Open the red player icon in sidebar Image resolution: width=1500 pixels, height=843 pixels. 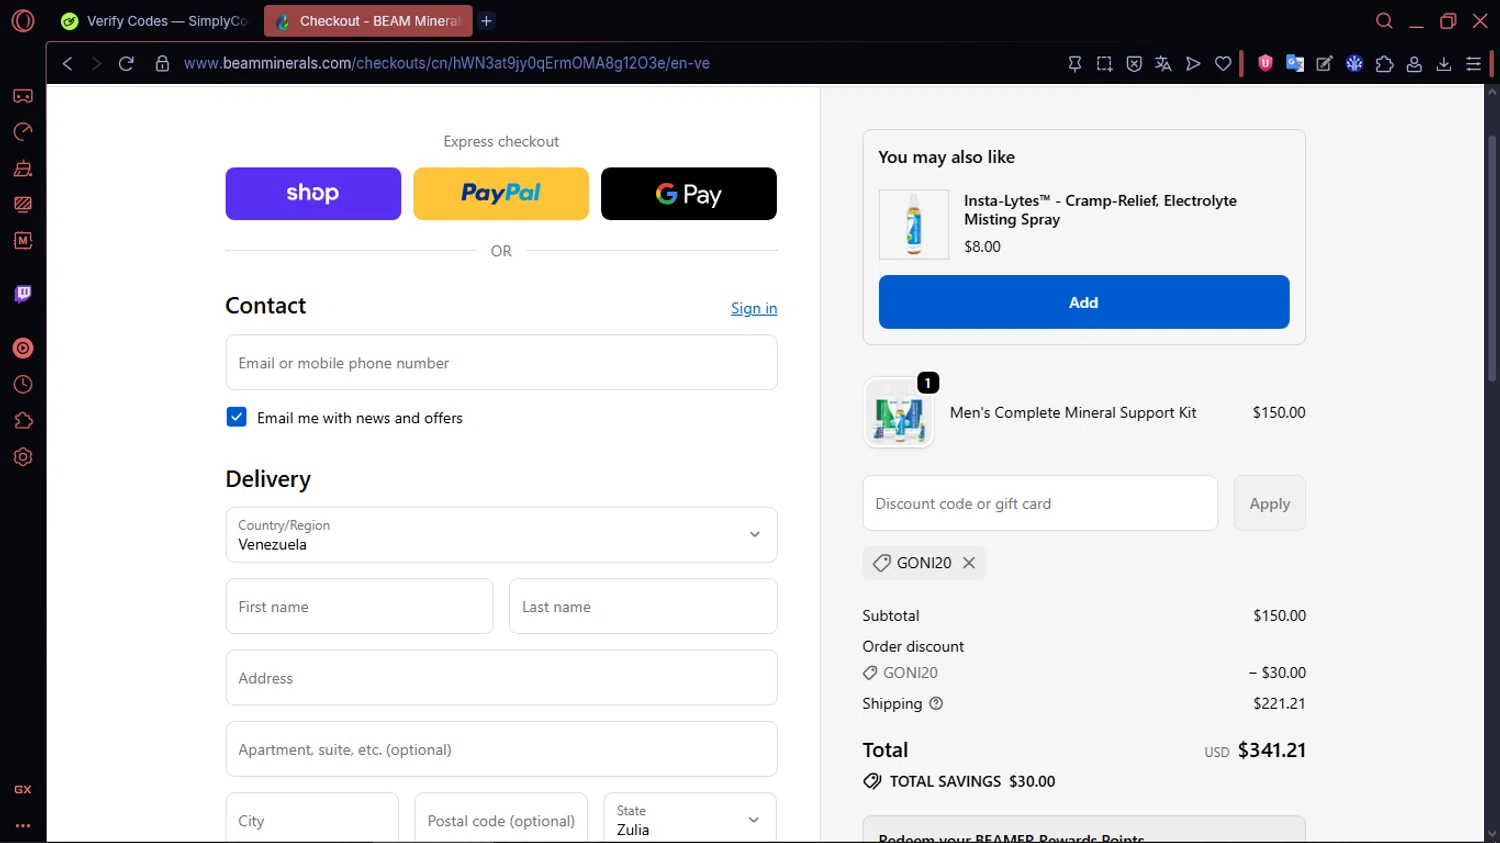(23, 348)
